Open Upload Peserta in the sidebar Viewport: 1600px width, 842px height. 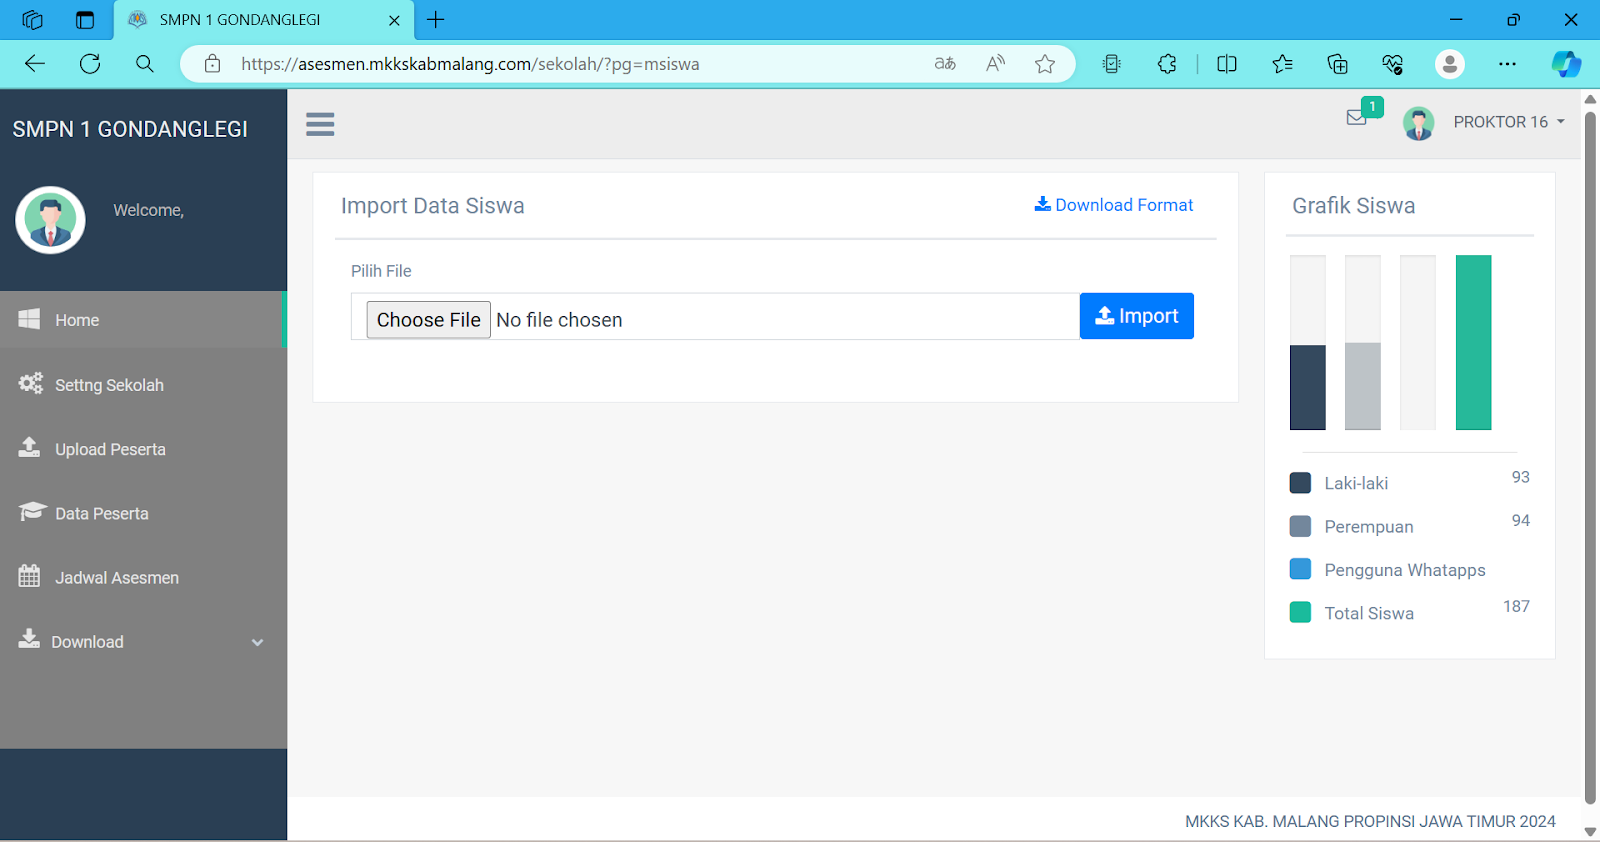click(x=143, y=449)
